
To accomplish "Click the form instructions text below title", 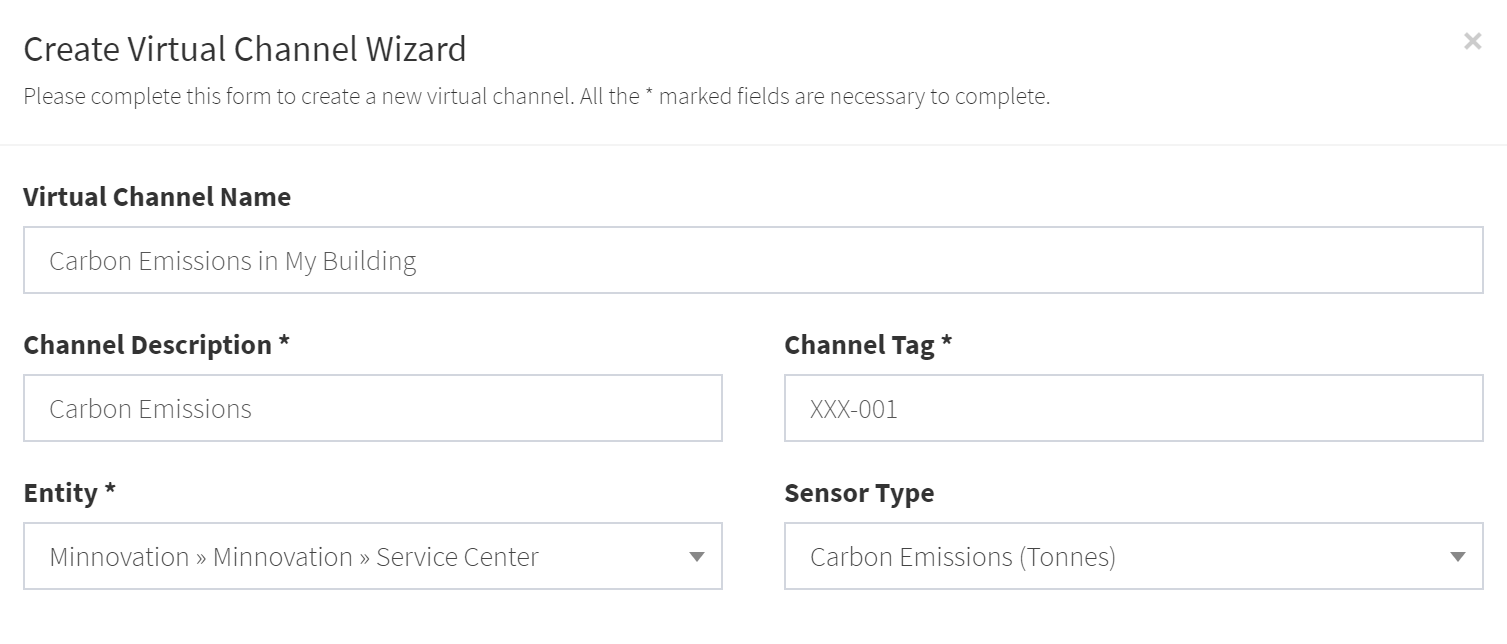I will [537, 97].
